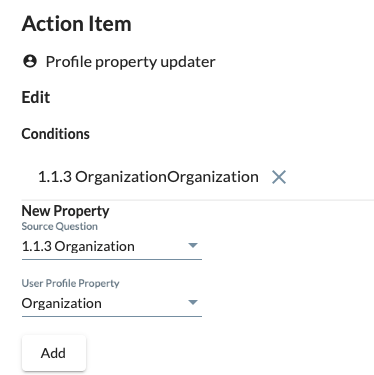Expand the User Profile Property dropdown arrow
This screenshot has height=375, width=374.
click(193, 302)
